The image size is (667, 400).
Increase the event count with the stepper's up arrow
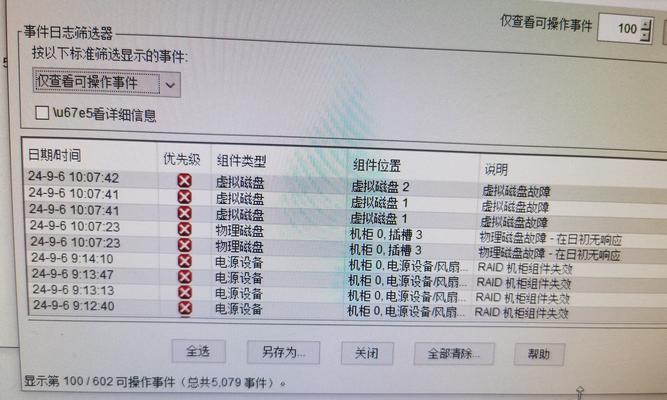tap(646, 24)
